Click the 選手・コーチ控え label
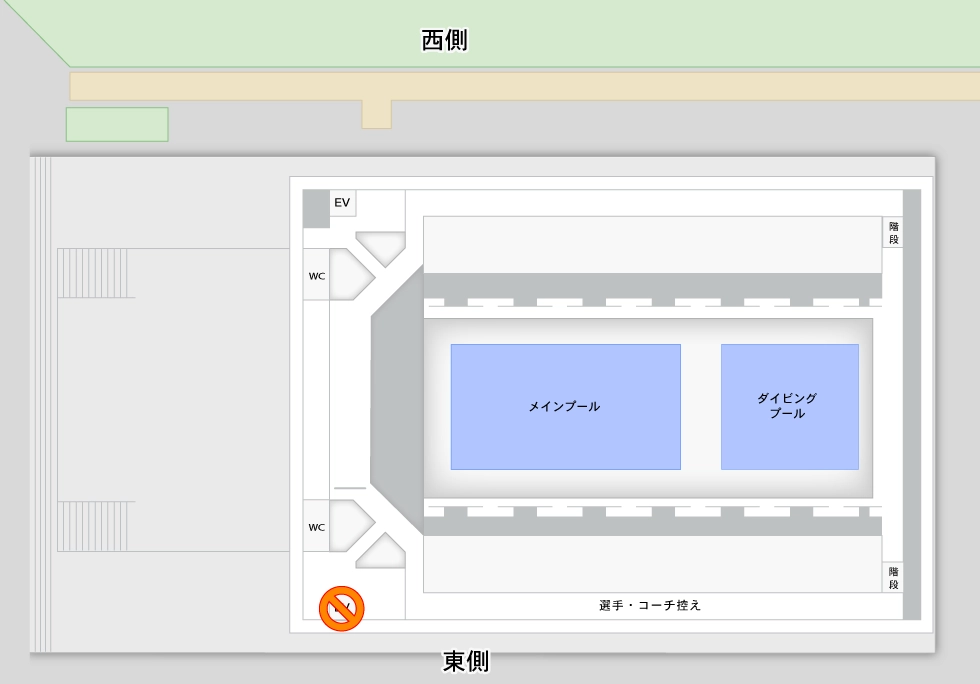The height and width of the screenshot is (684, 980). click(650, 606)
